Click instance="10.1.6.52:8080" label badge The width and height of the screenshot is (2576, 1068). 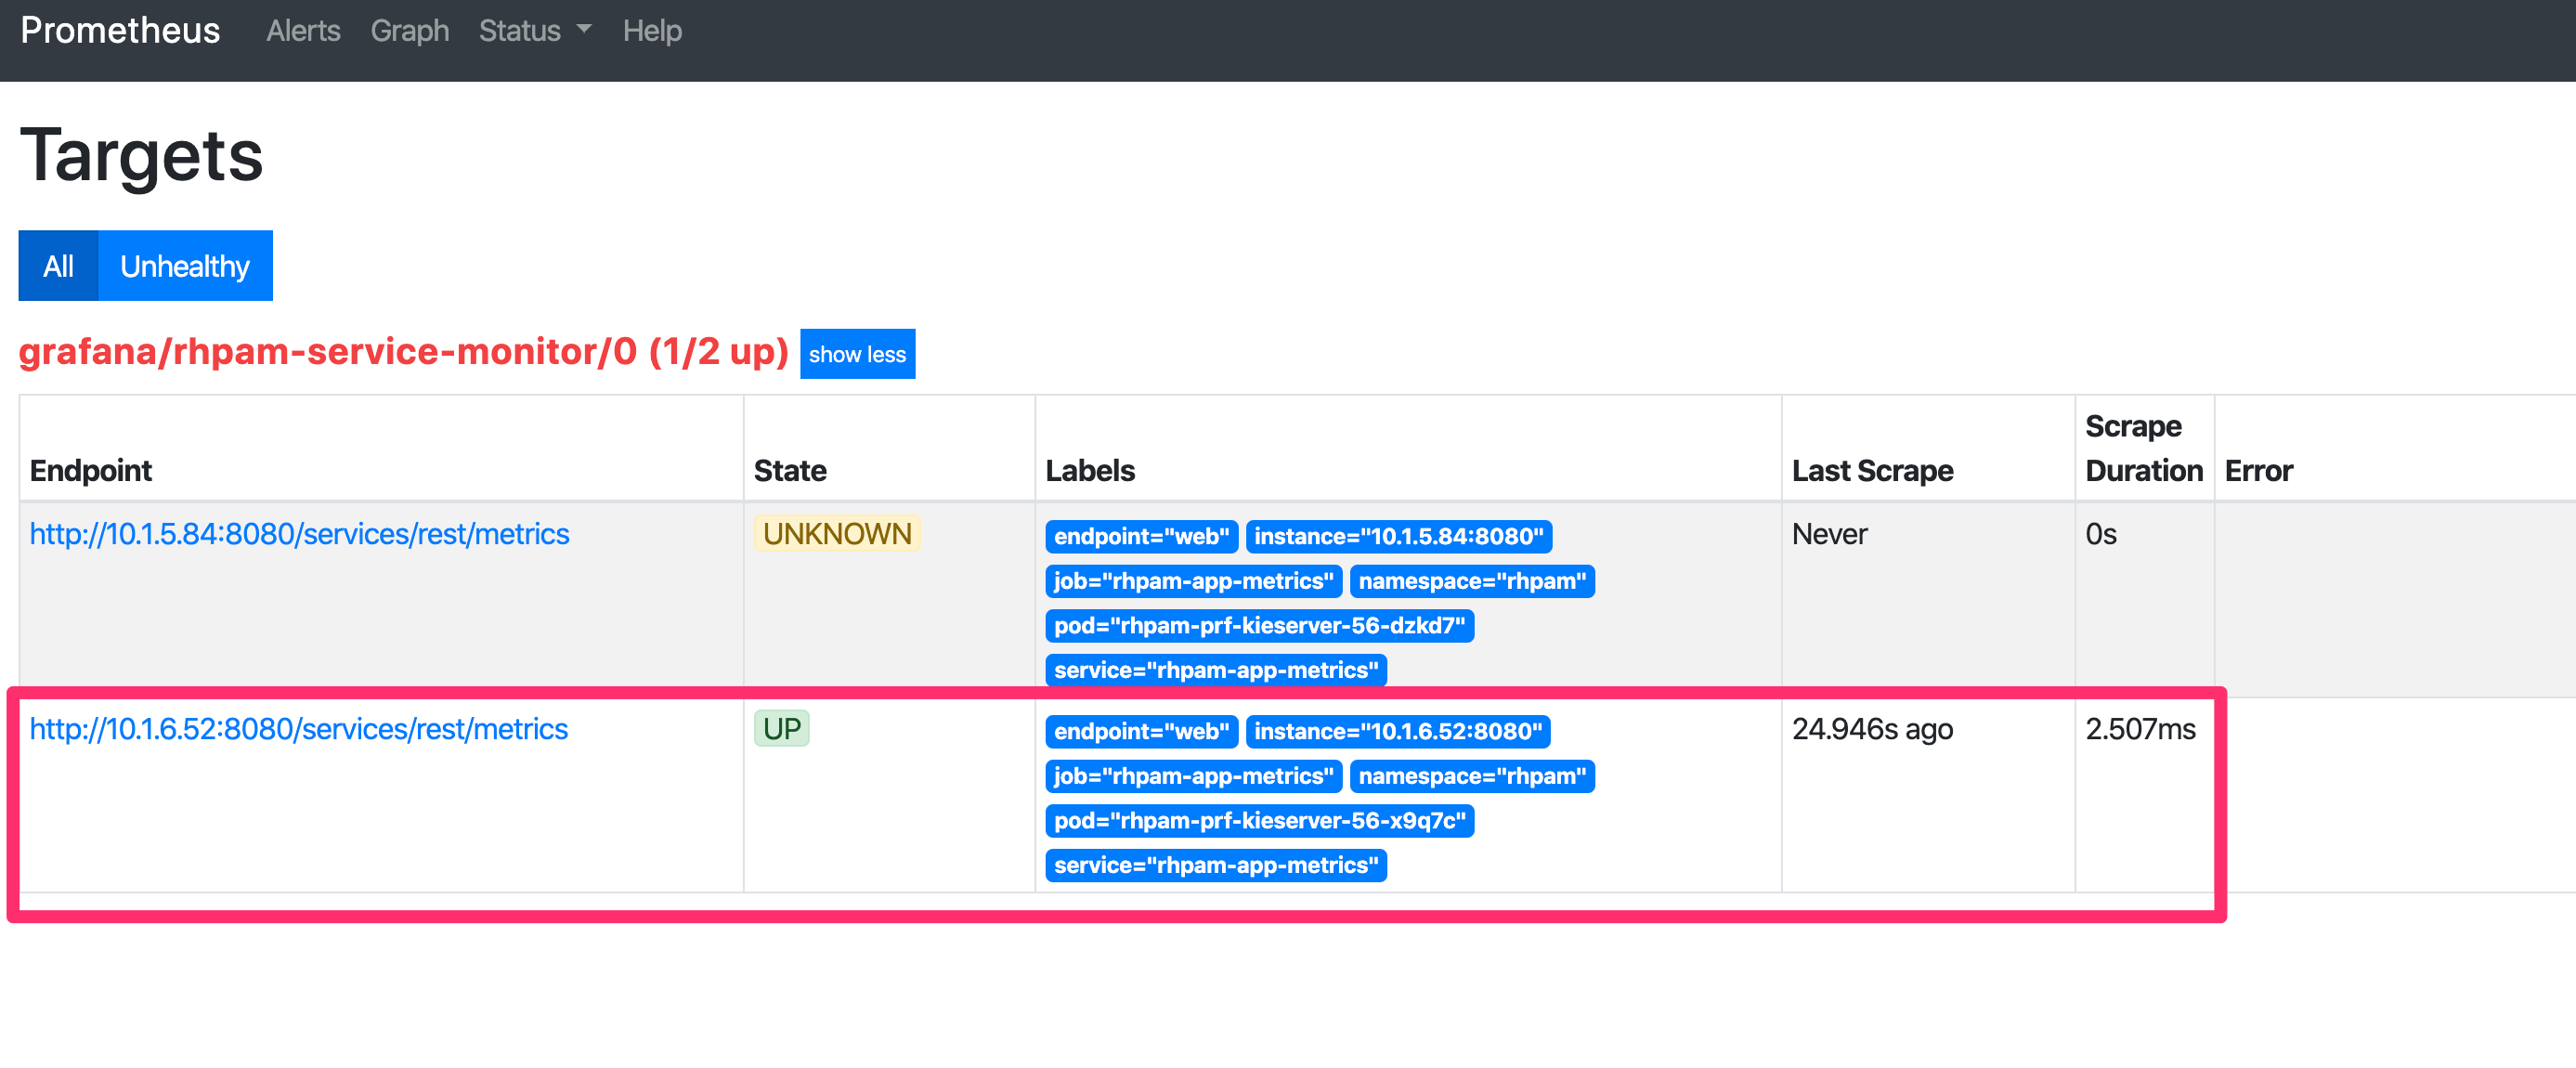1398,732
